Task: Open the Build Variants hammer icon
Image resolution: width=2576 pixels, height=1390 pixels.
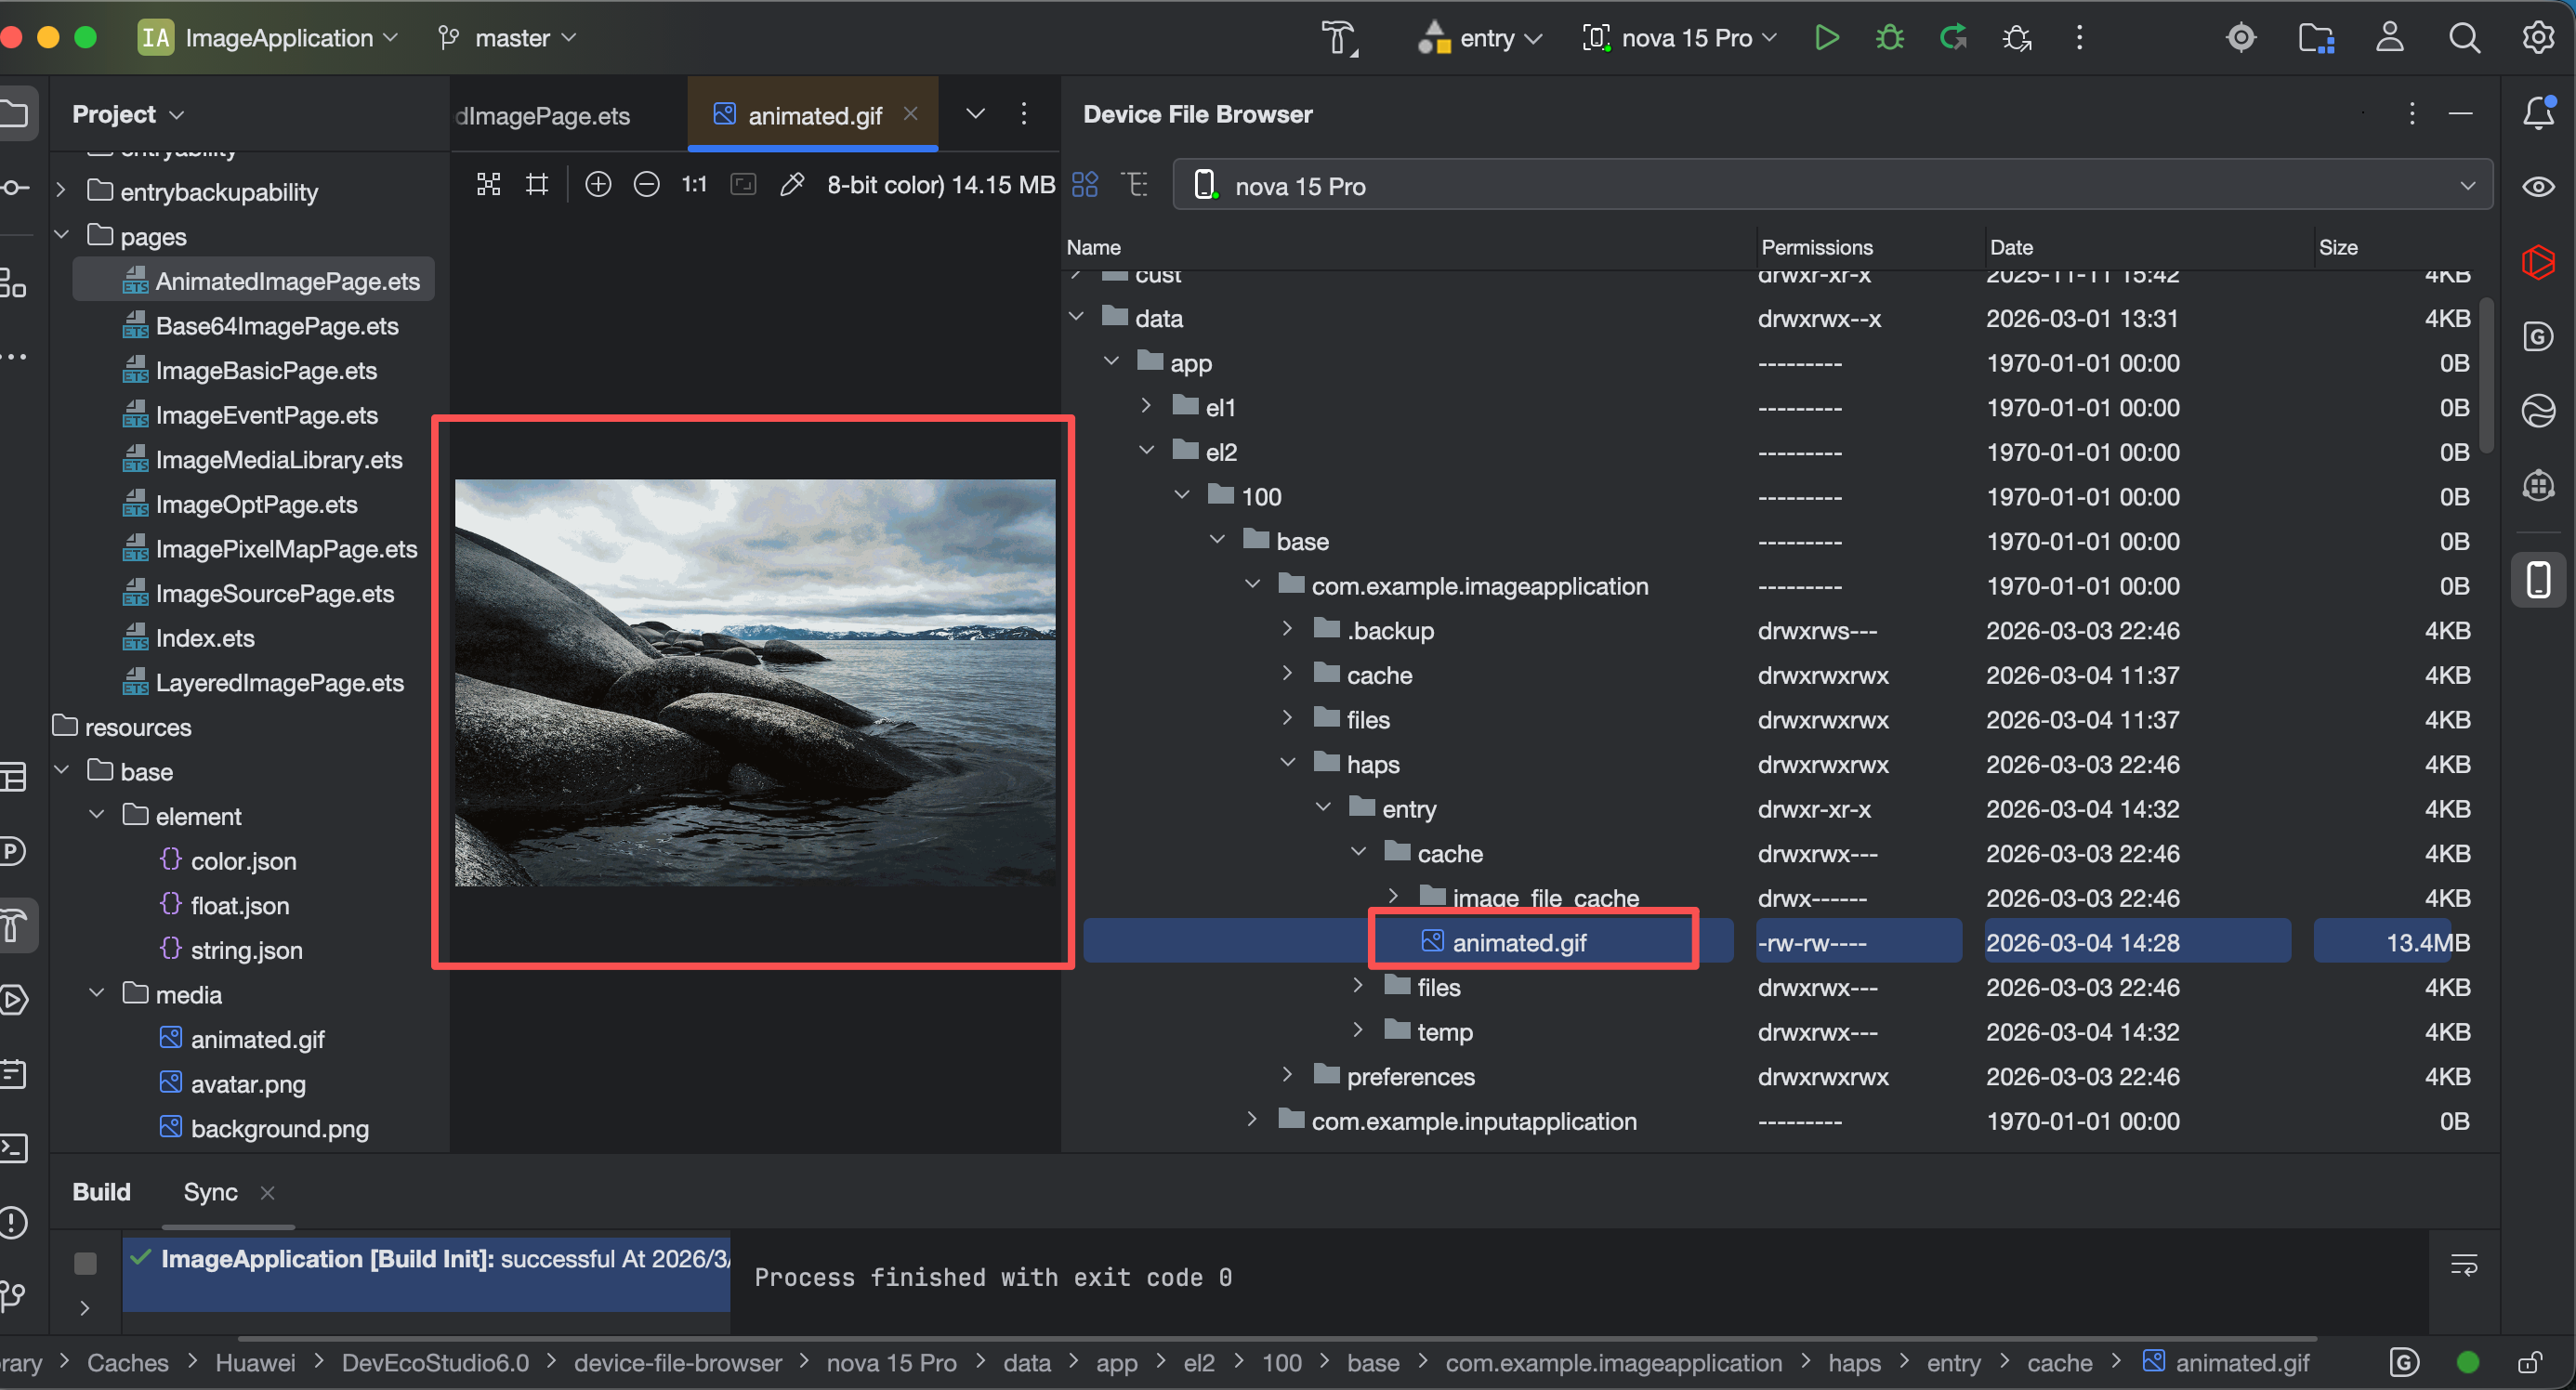Action: click(1339, 38)
